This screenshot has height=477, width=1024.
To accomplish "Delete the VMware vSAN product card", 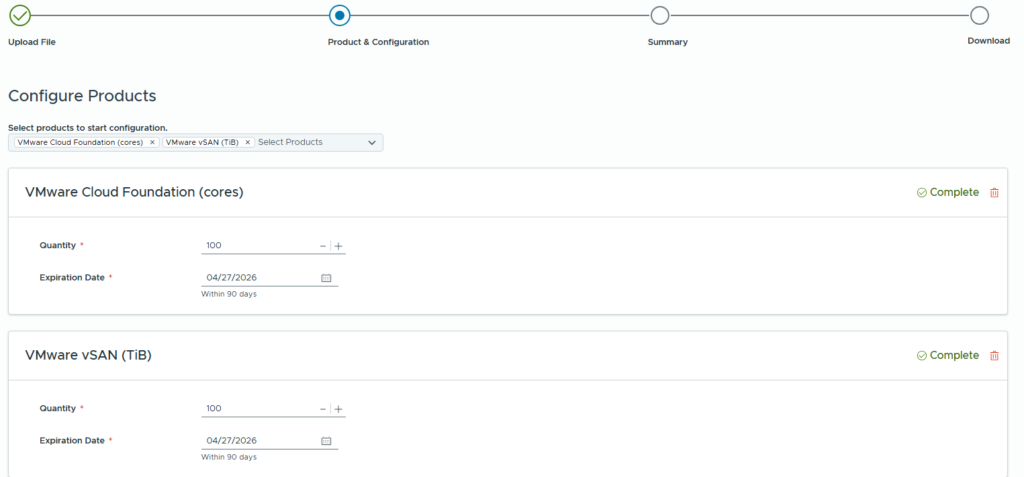I will 993,356.
